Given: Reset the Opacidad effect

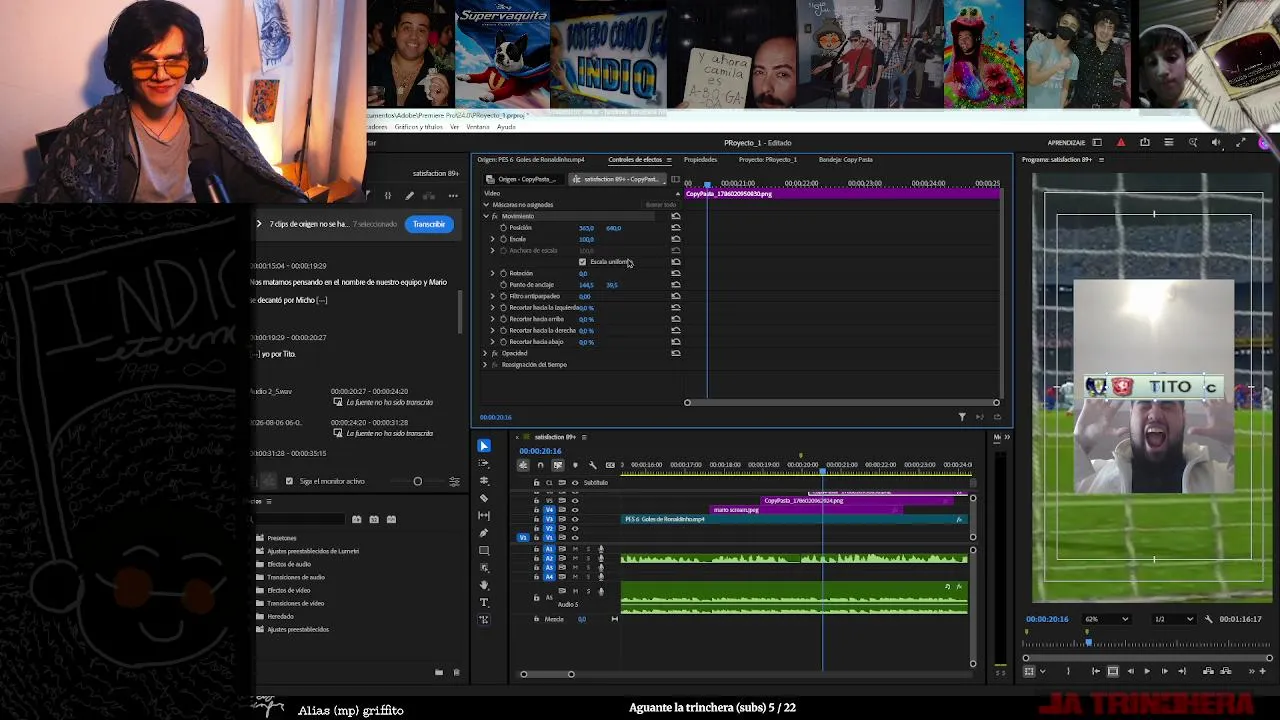Looking at the screenshot, I should [x=676, y=353].
